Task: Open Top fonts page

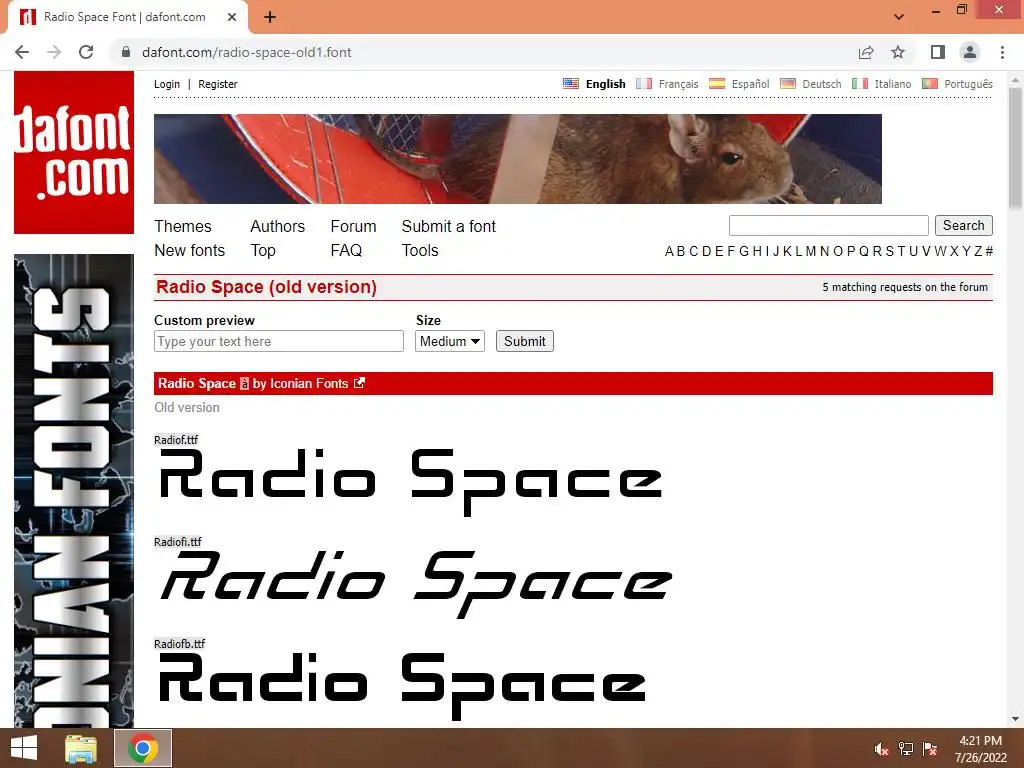Action: 263,251
